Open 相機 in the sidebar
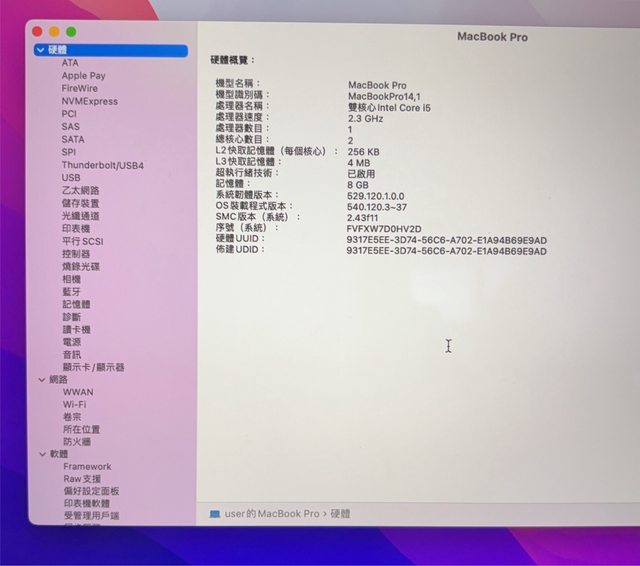The height and width of the screenshot is (566, 640). point(71,280)
